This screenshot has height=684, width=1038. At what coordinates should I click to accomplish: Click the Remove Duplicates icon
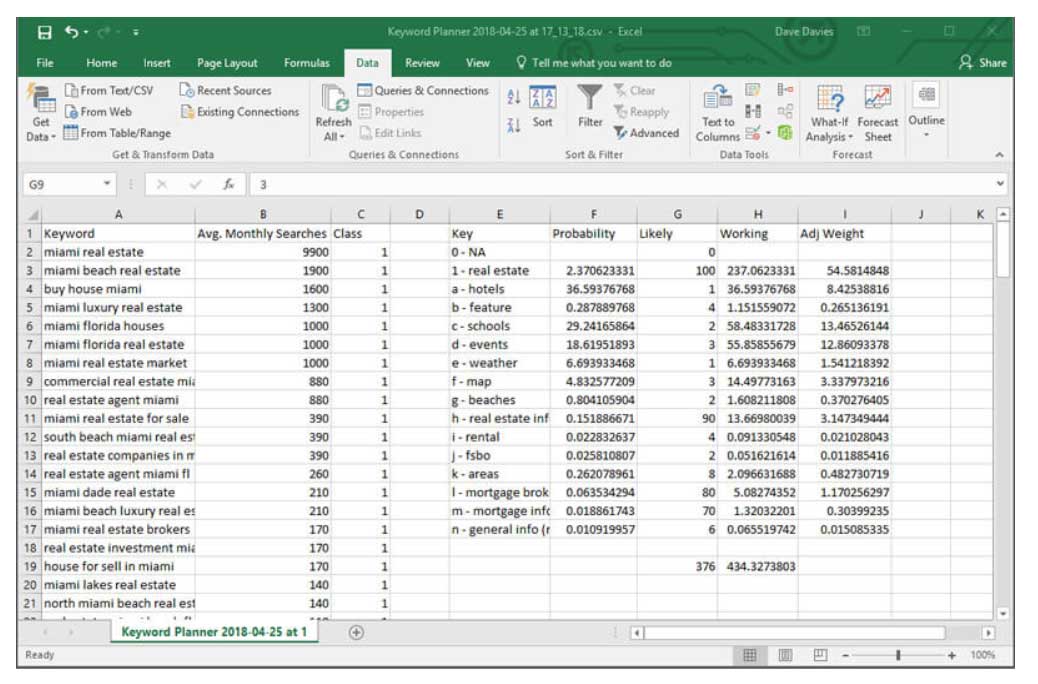[x=753, y=111]
